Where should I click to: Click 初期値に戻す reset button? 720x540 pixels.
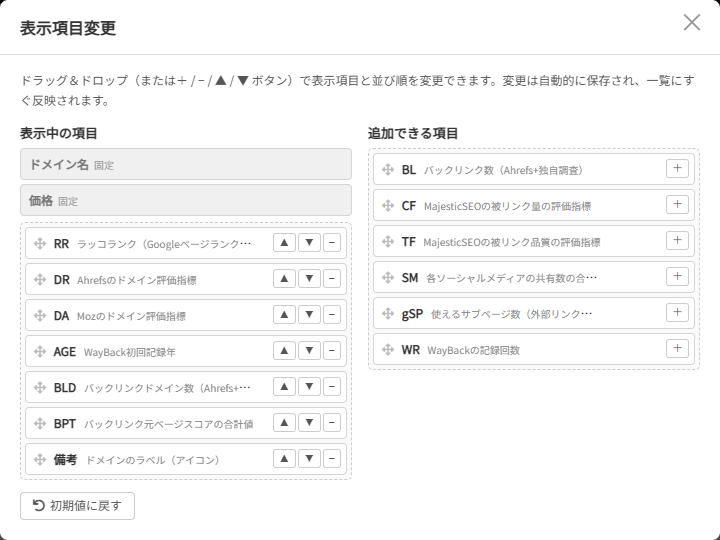click(78, 506)
